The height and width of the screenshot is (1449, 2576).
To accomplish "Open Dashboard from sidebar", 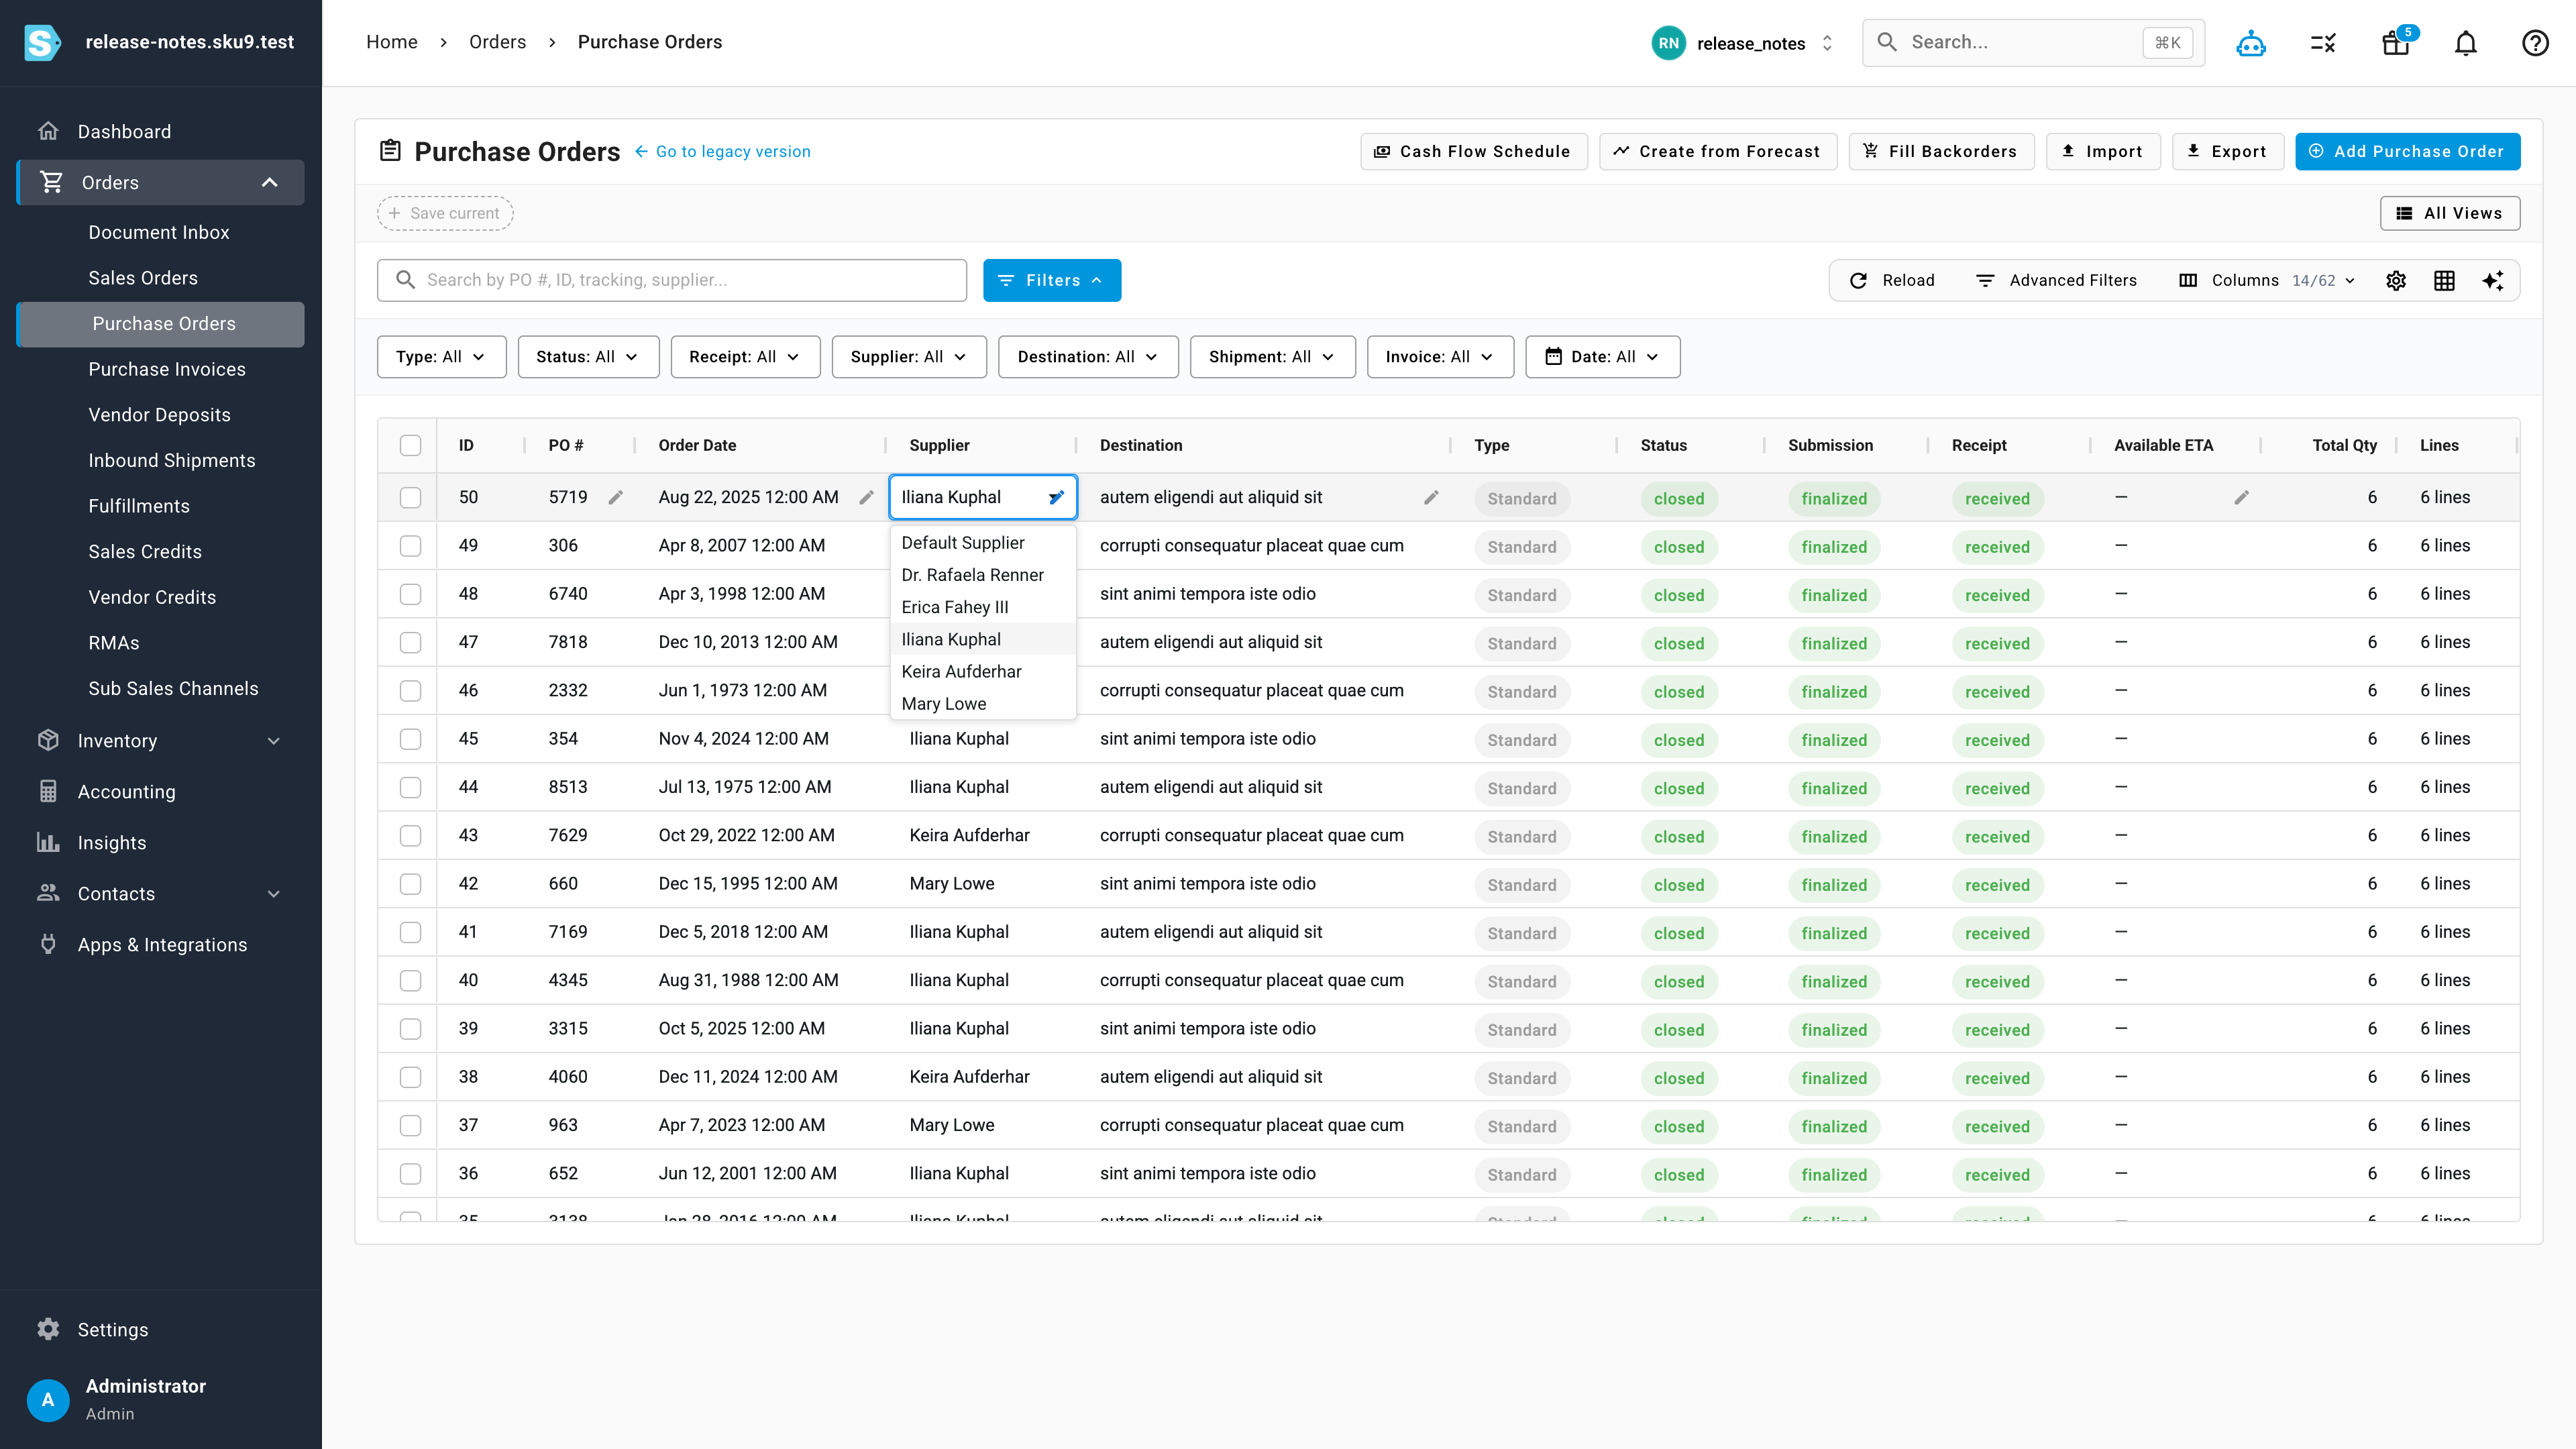I will click(x=124, y=132).
